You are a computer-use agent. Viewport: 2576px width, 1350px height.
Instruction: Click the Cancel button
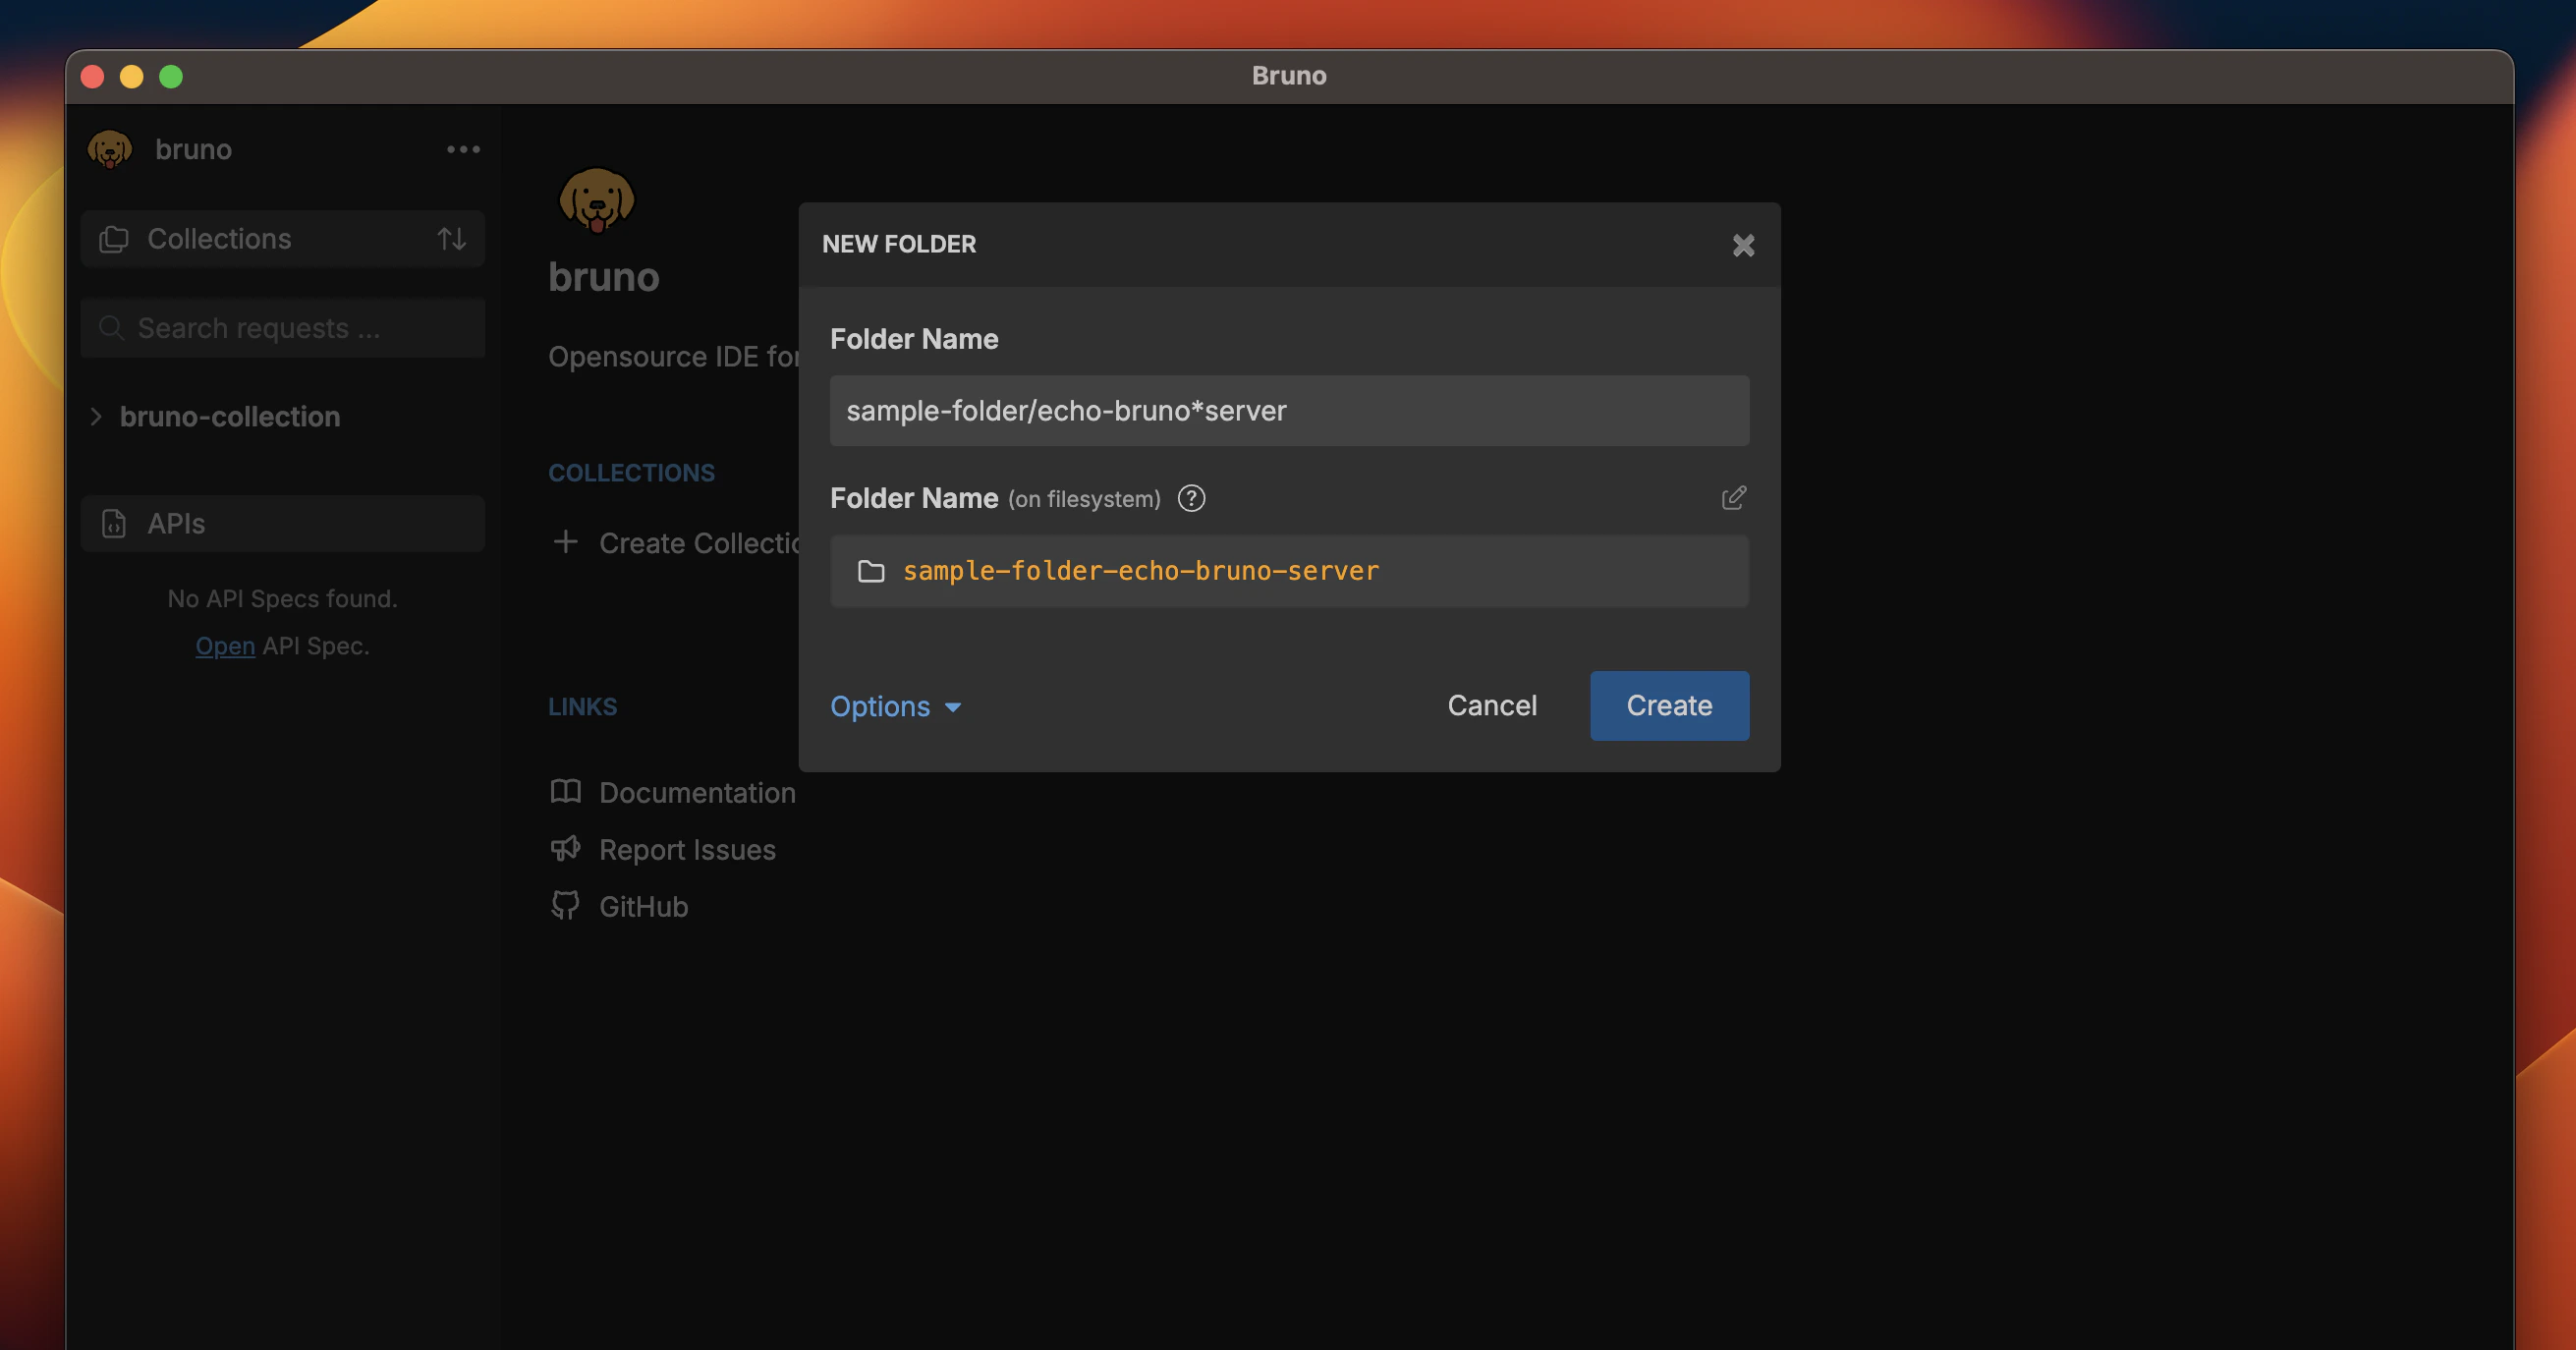click(1492, 705)
